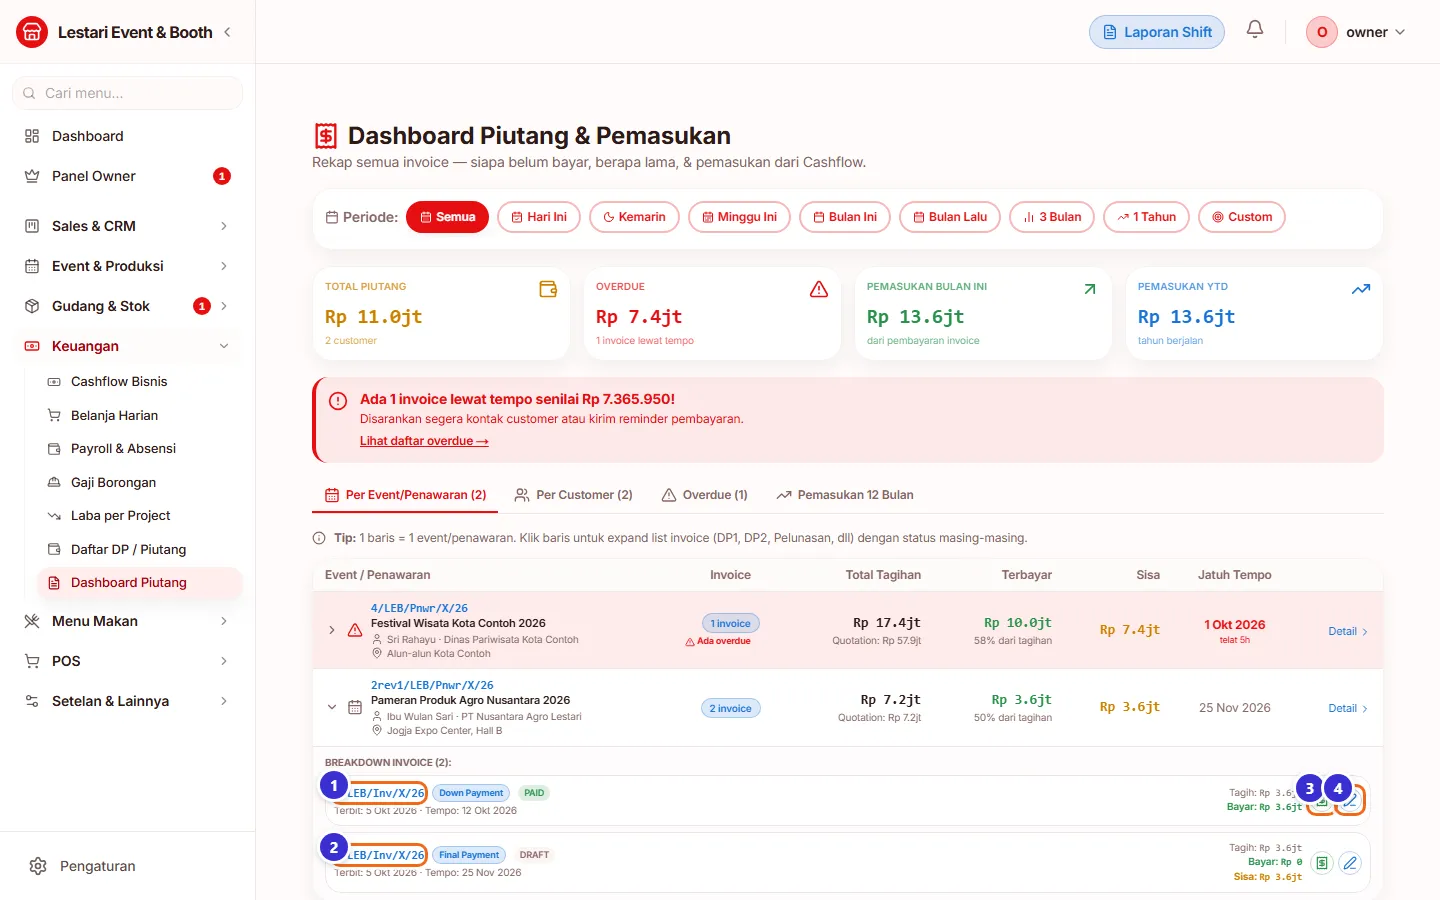
Task: Click the alert circle icon in overdue banner
Action: 338,401
